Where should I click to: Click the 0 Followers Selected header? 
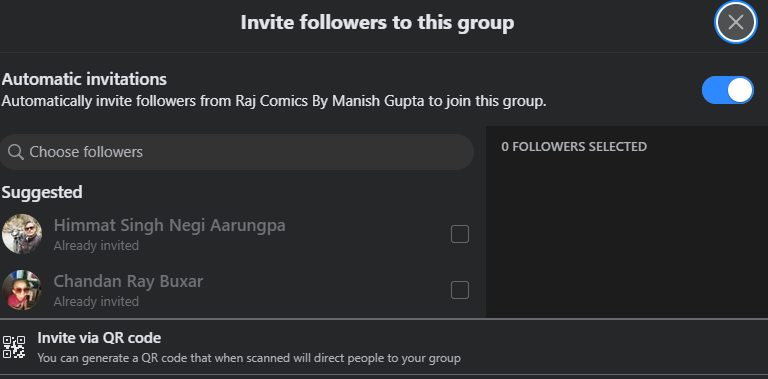tap(574, 146)
